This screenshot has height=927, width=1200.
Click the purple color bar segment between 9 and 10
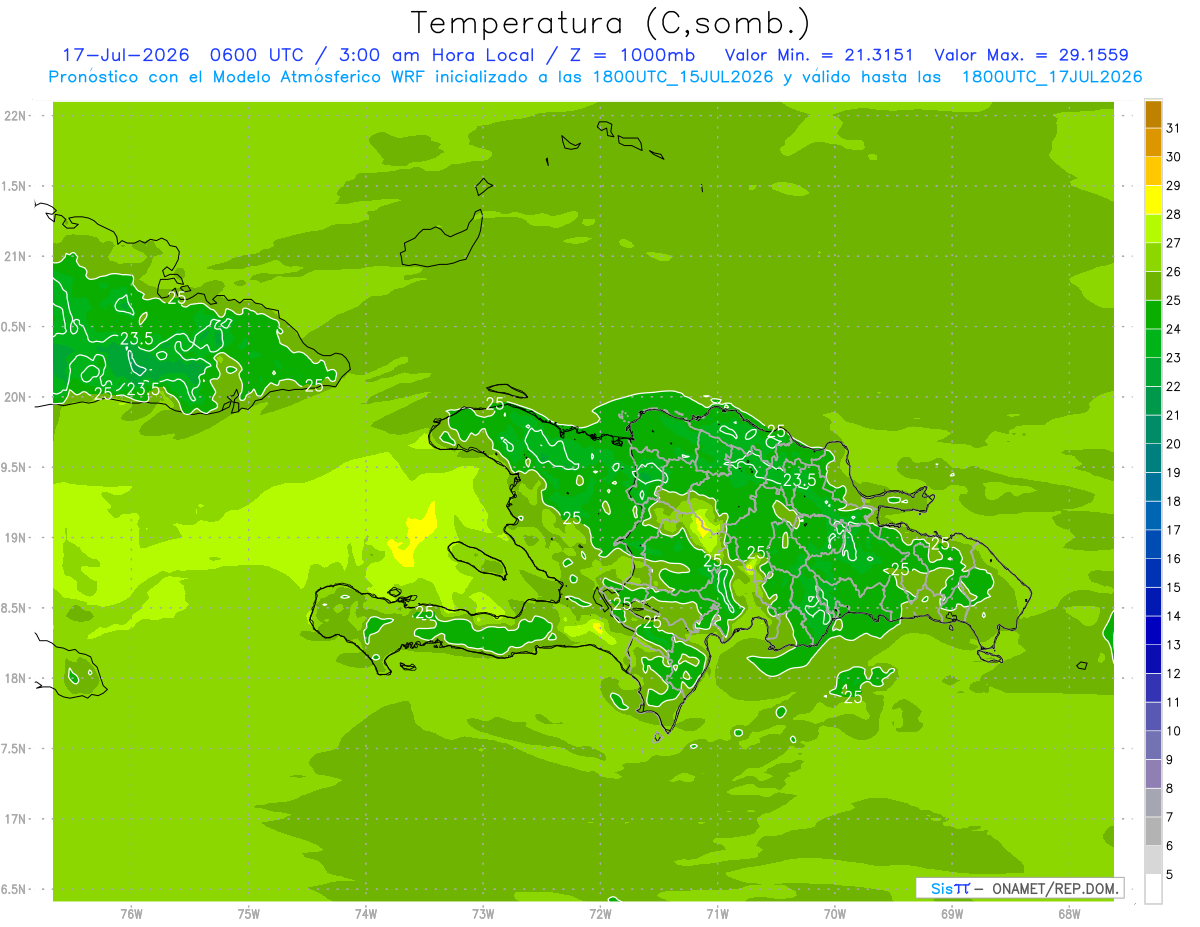coord(1153,746)
